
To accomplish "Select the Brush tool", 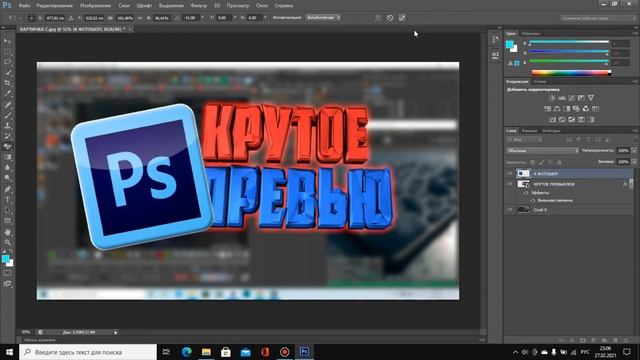I will 7,116.
